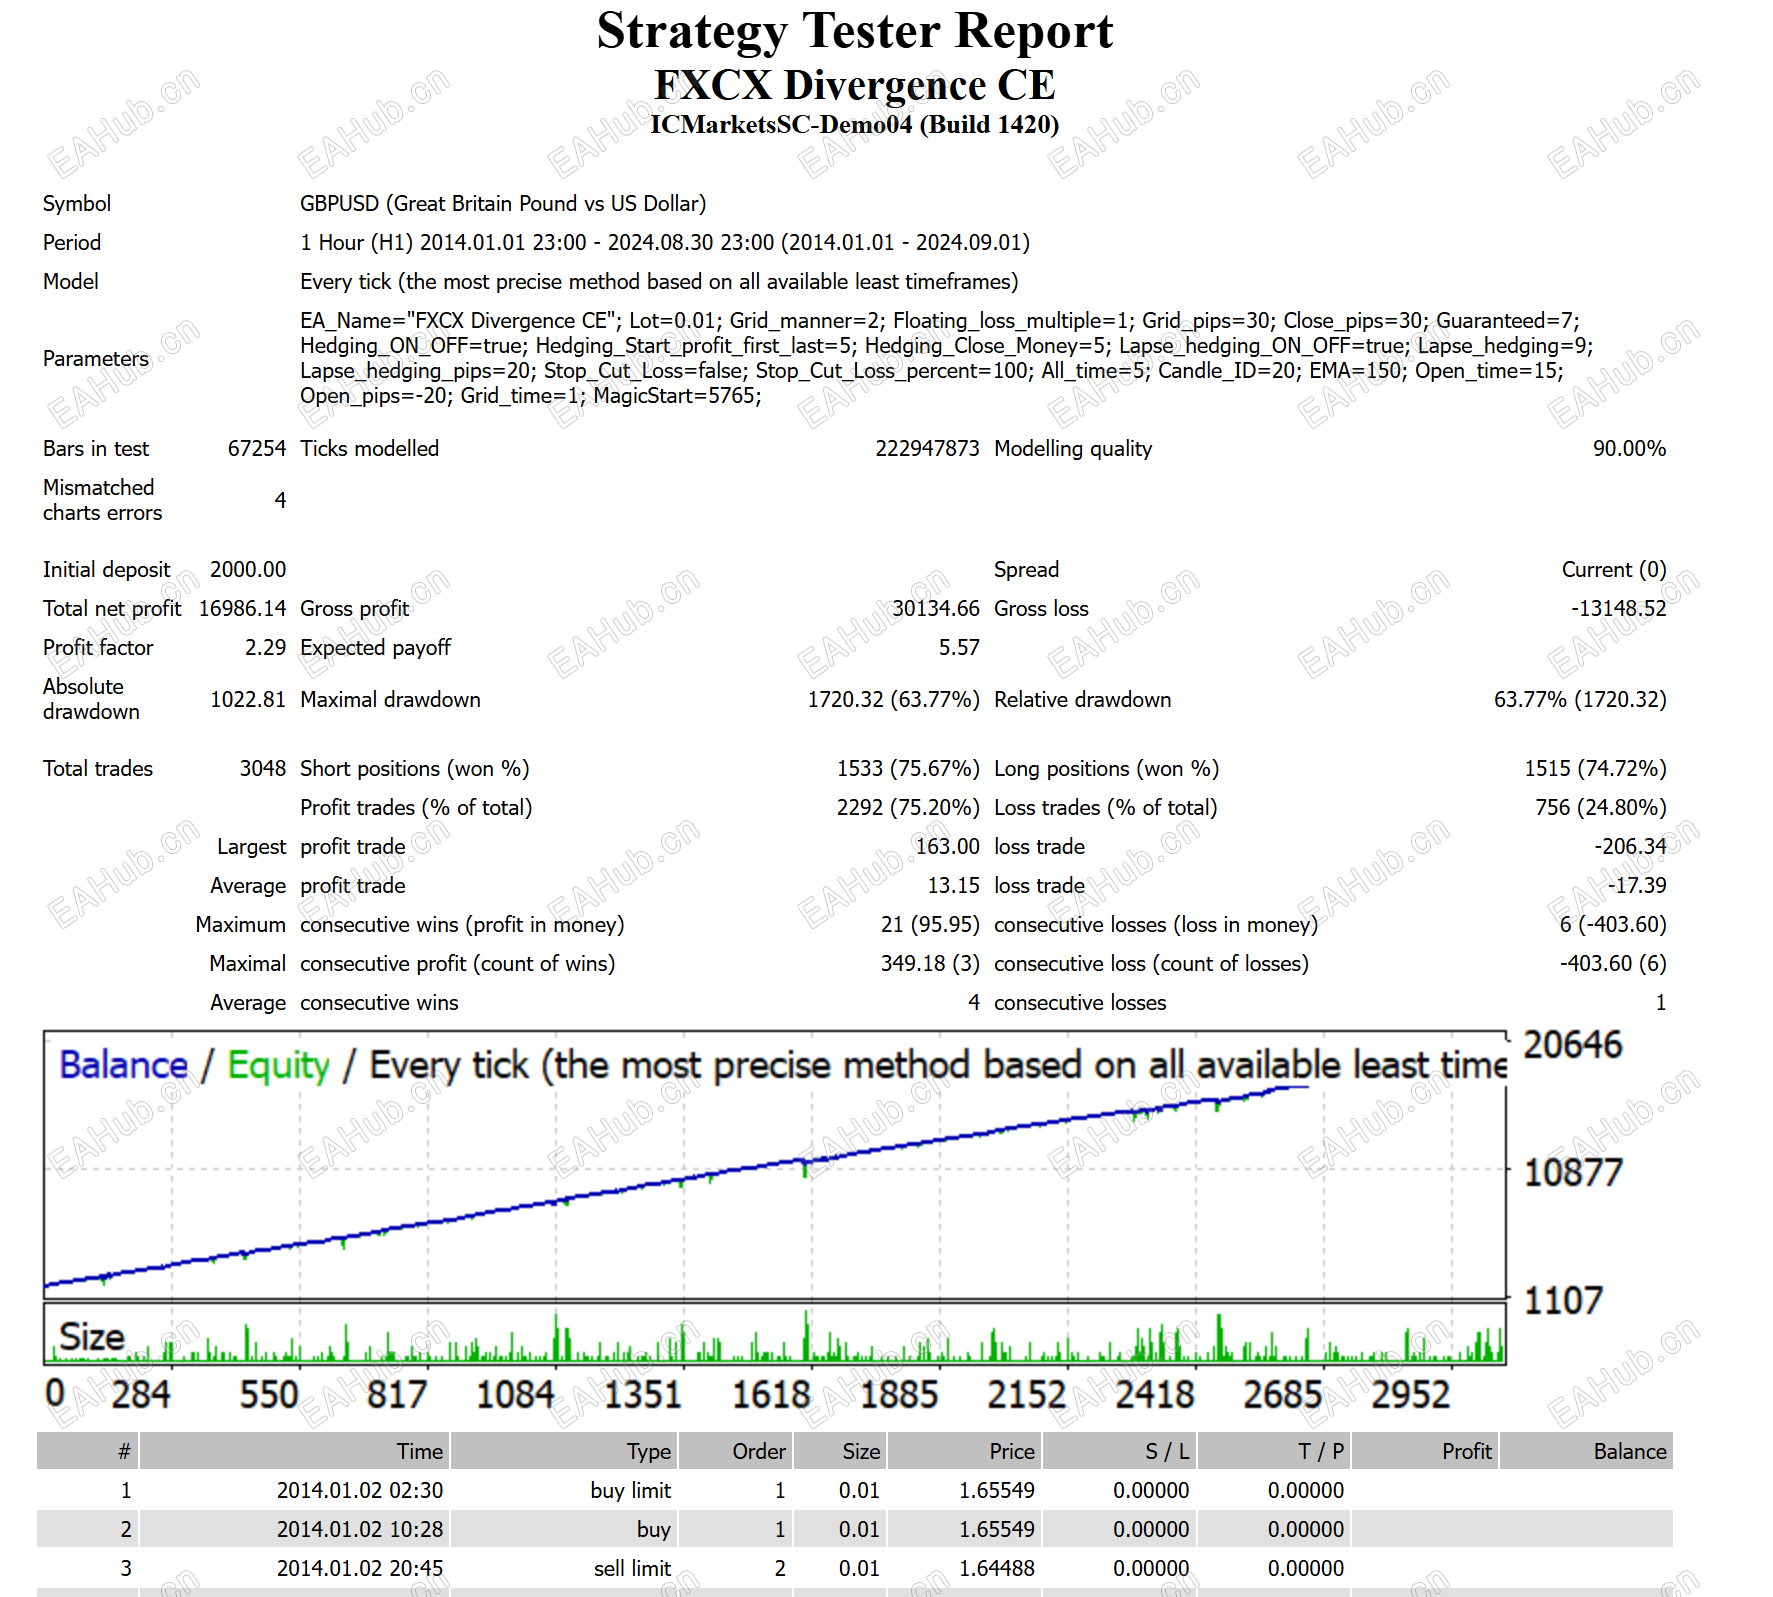1773x1597 pixels.
Task: Click ICMarketsSC-Demo04 (Build 1420) text
Action: pyautogui.click(x=854, y=125)
